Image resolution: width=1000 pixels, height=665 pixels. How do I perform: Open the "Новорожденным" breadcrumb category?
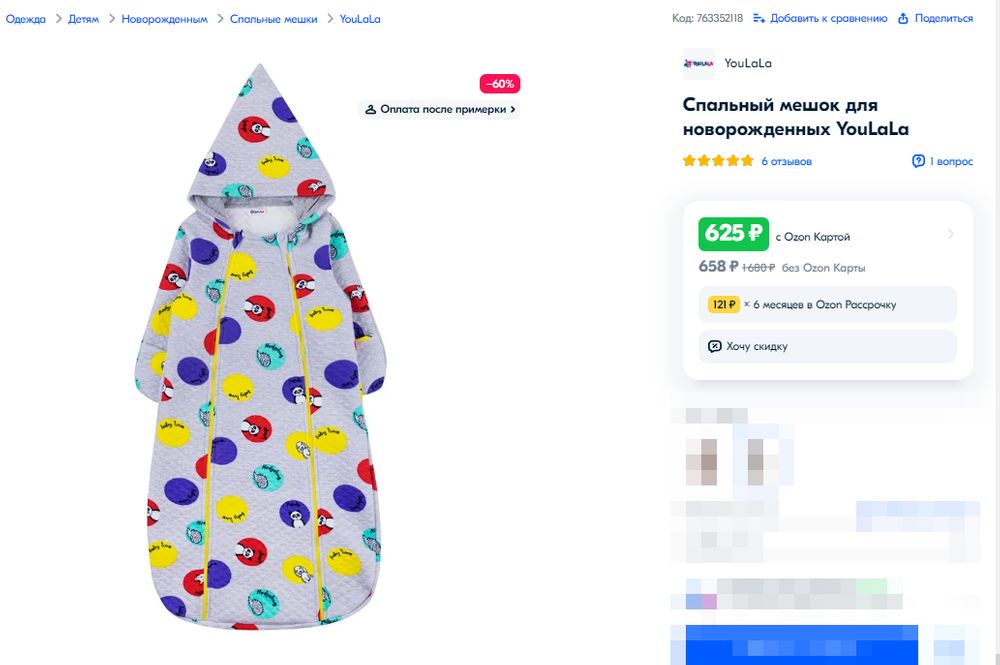click(x=165, y=19)
